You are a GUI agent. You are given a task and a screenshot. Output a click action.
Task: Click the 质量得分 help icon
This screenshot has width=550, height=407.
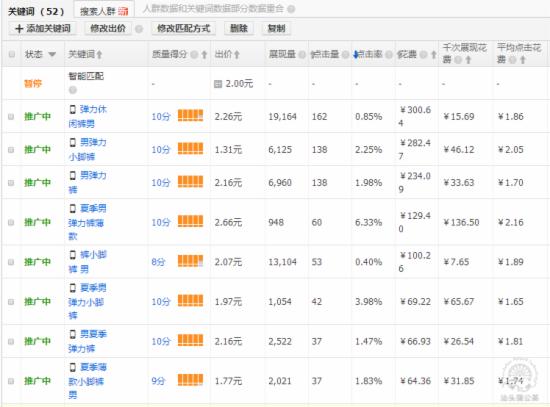tap(194, 54)
